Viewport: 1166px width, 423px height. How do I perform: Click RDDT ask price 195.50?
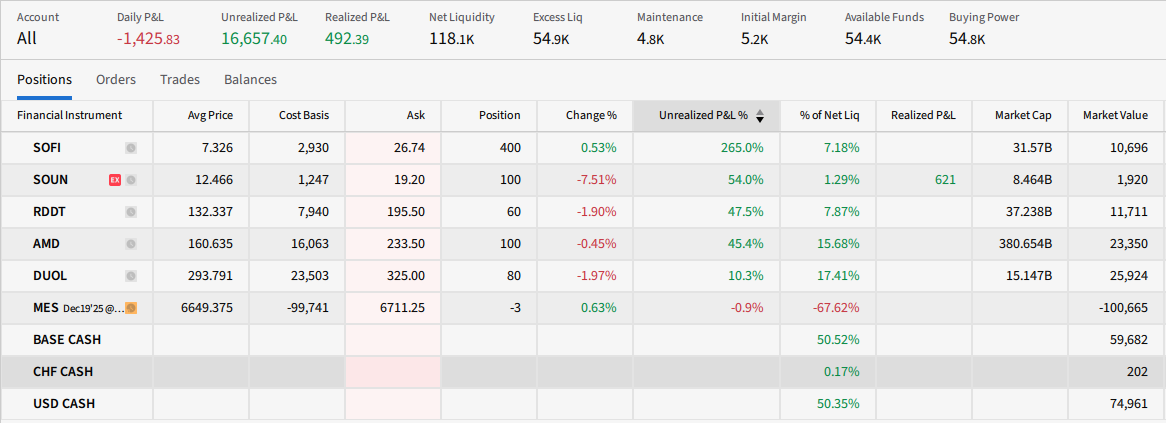point(408,212)
